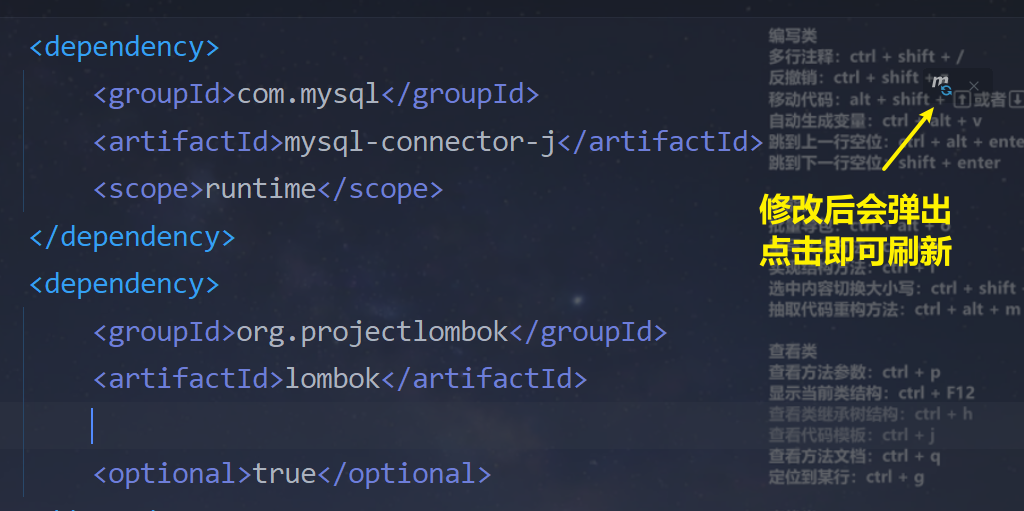Image resolution: width=1024 pixels, height=511 pixels.
Task: Click the "com.mysql" groupId value
Action: pos(308,95)
